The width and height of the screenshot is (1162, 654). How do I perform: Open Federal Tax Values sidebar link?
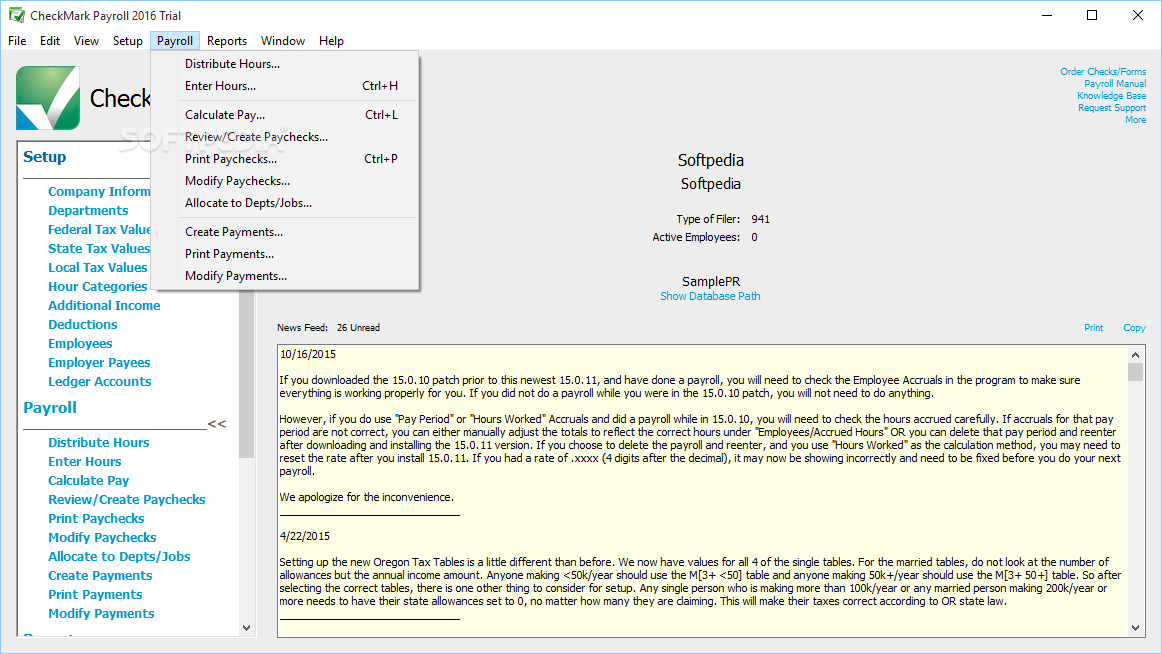(x=99, y=230)
